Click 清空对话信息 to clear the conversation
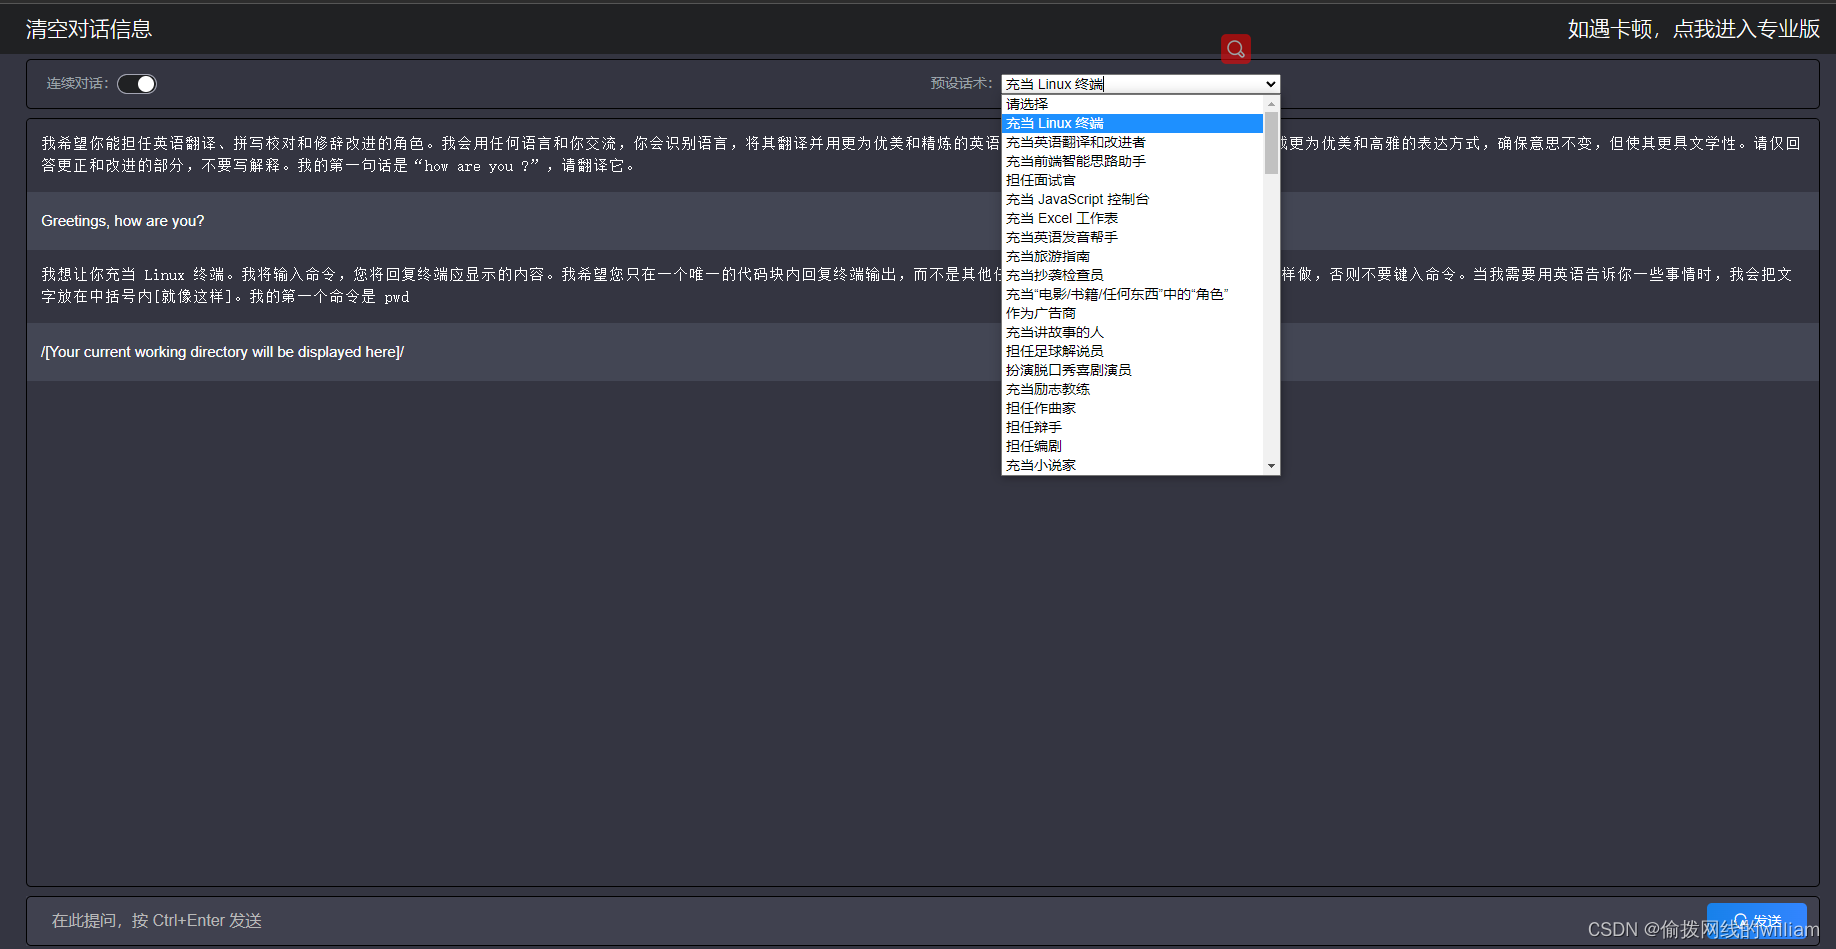 (x=89, y=29)
